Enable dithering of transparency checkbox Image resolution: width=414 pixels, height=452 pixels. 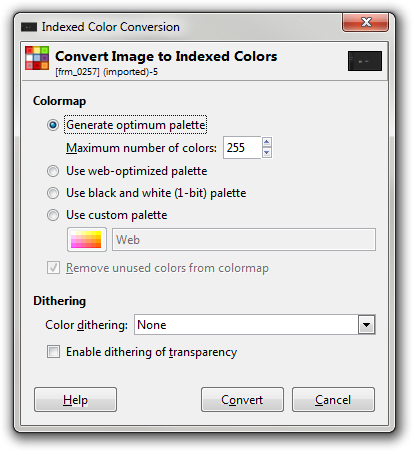click(x=53, y=352)
